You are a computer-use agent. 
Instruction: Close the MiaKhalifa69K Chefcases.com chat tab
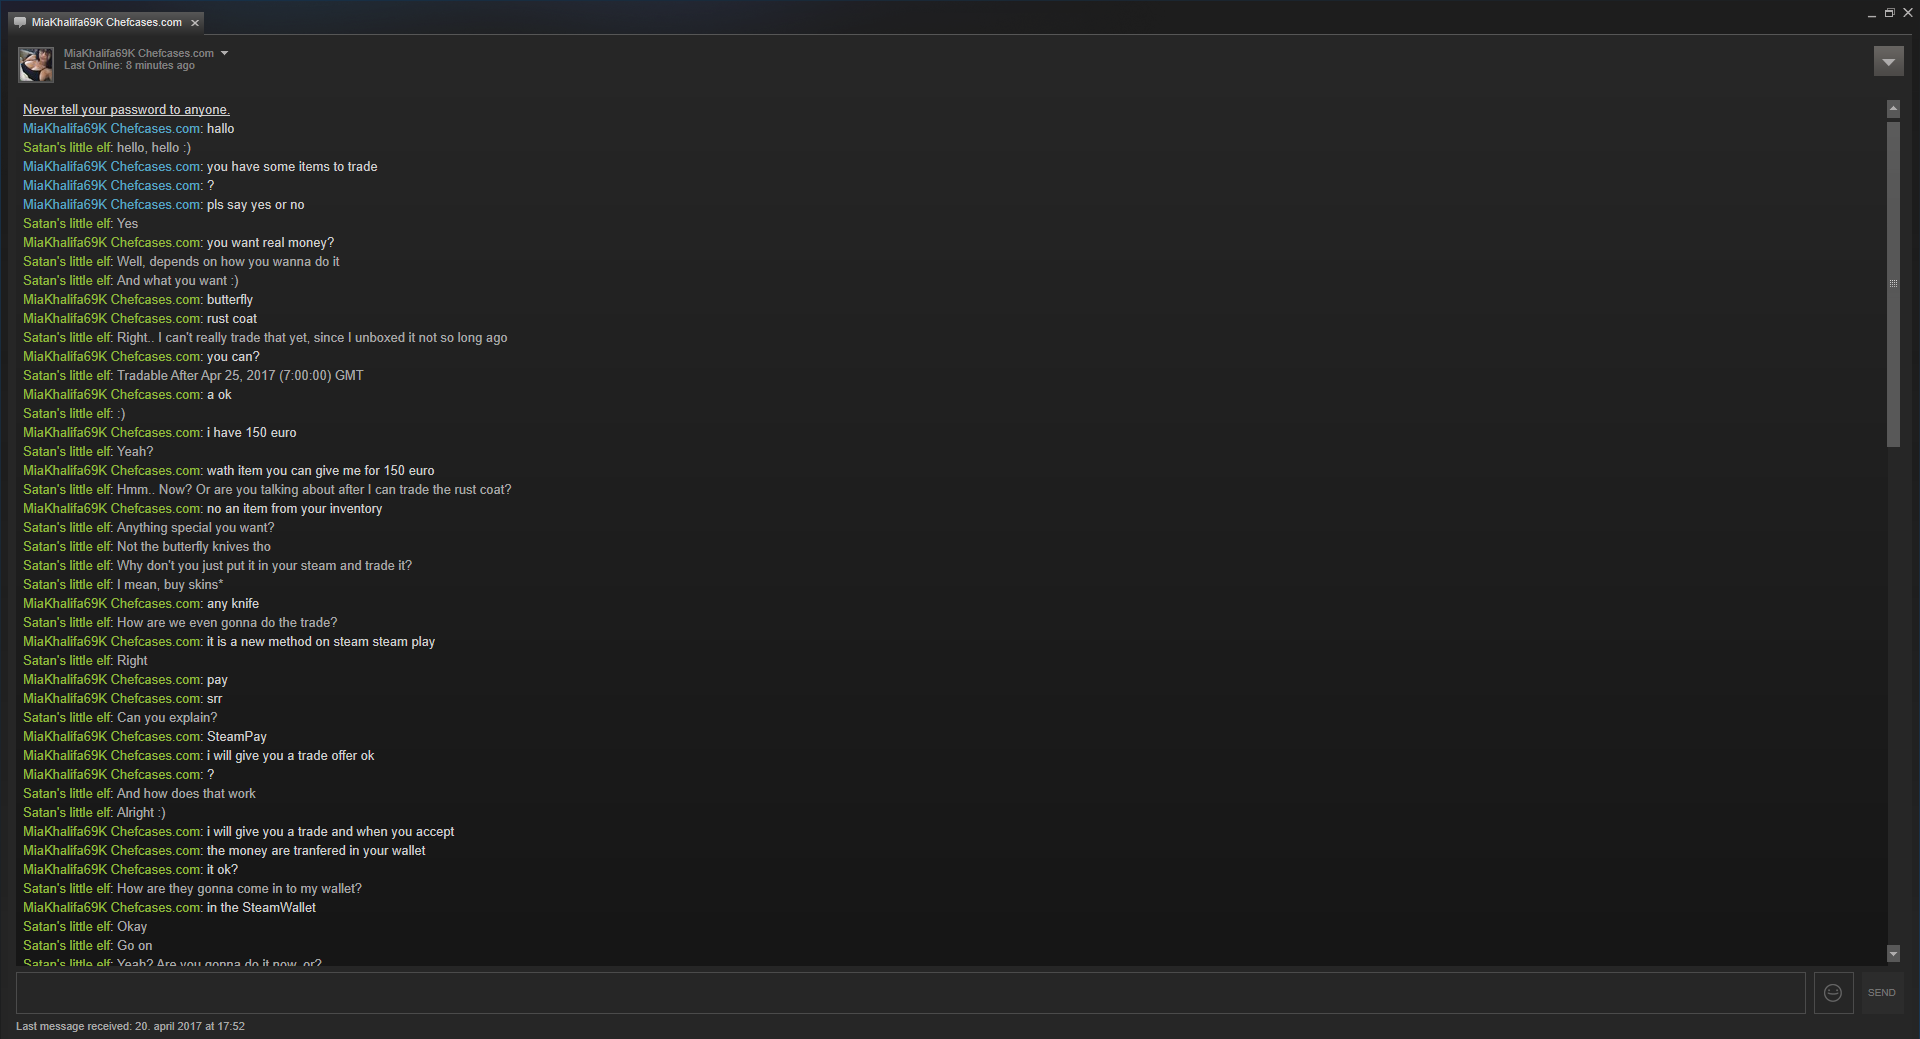(x=195, y=22)
